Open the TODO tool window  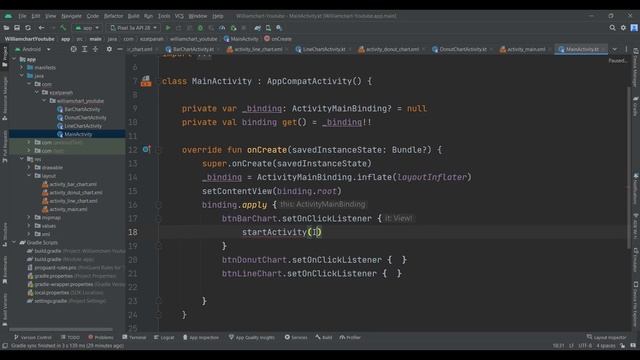(x=70, y=338)
